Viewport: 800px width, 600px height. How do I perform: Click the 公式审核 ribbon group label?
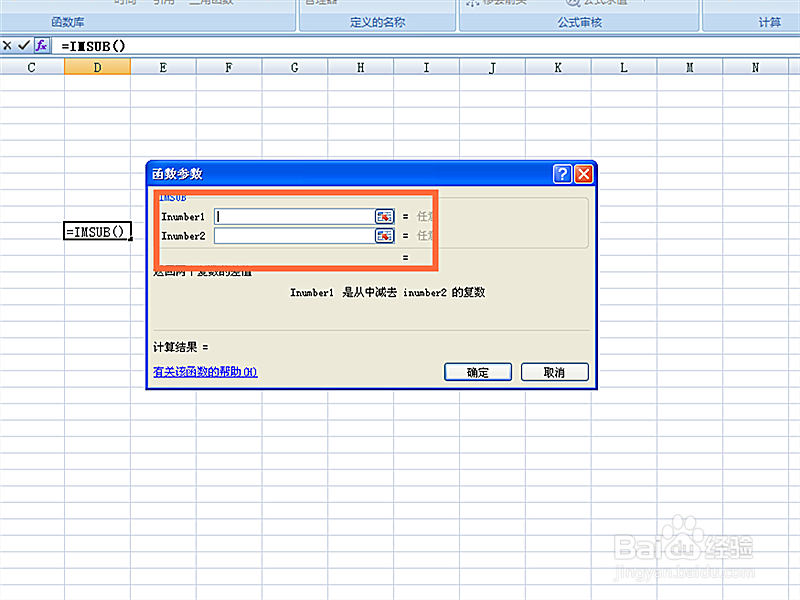(580, 22)
